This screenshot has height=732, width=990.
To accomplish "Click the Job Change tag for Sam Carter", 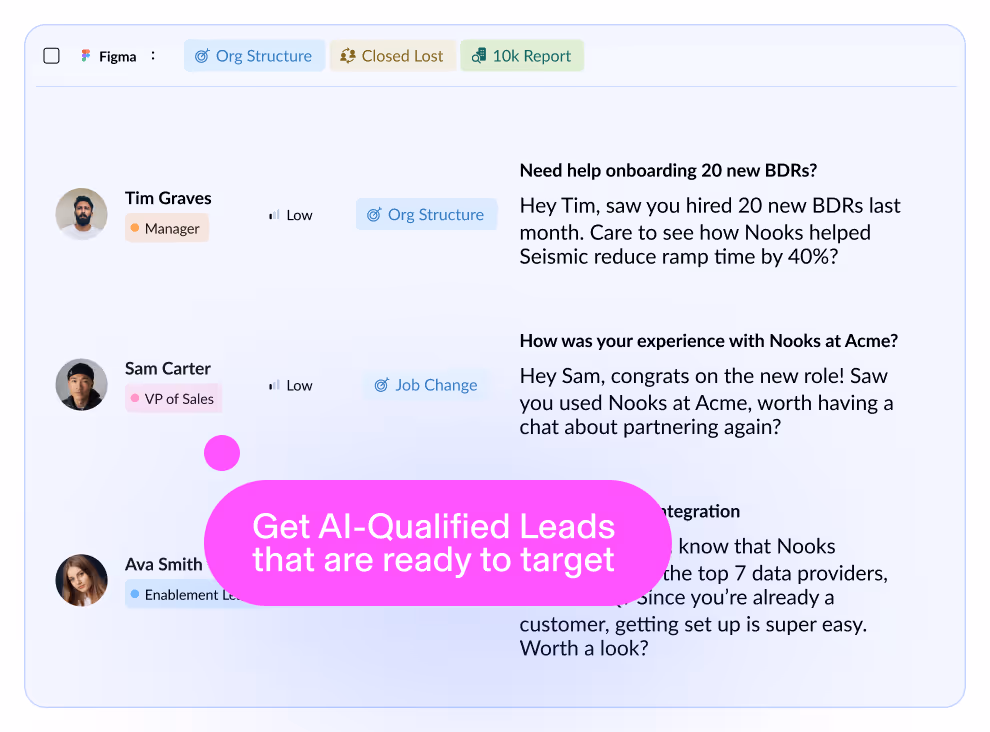I will tap(426, 385).
